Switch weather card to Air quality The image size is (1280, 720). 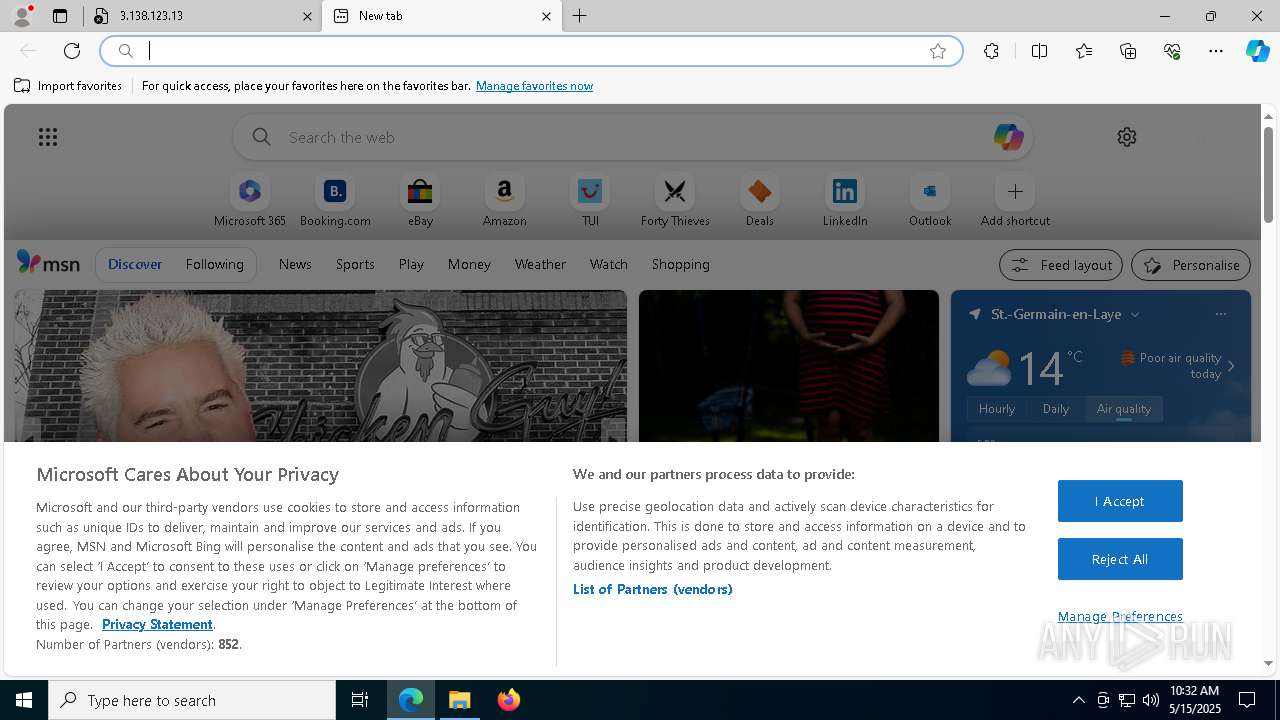click(x=1124, y=408)
